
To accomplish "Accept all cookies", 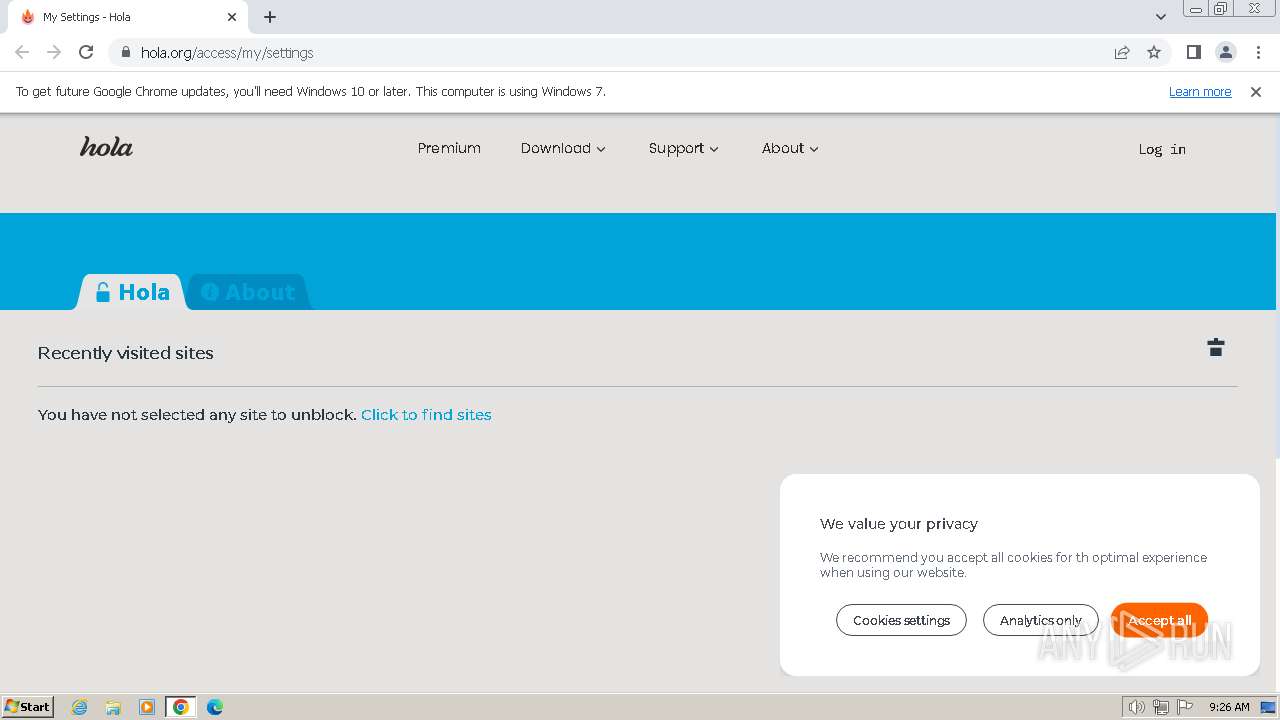I will point(1159,620).
